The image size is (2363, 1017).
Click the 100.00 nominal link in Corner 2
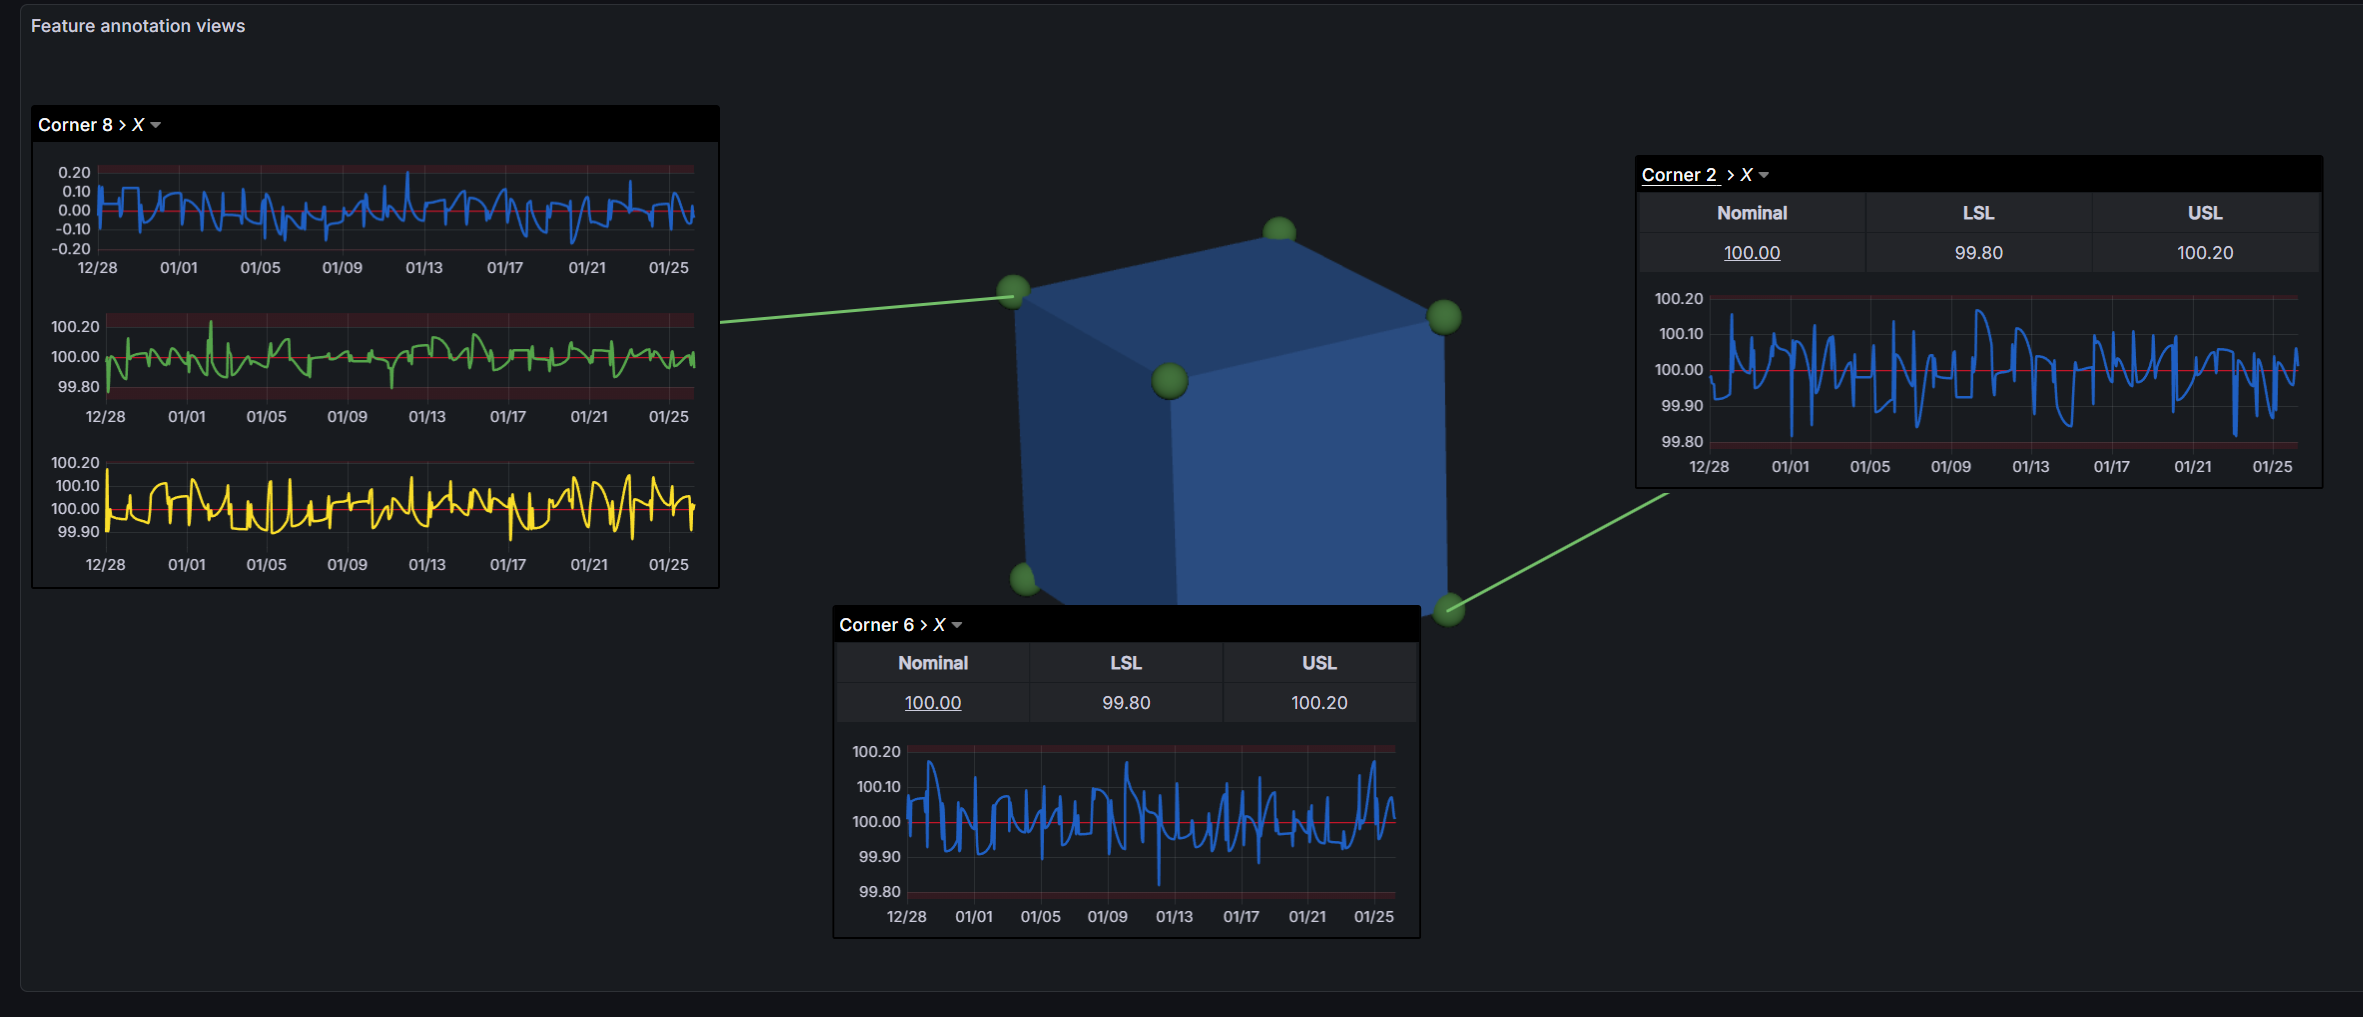tap(1751, 253)
